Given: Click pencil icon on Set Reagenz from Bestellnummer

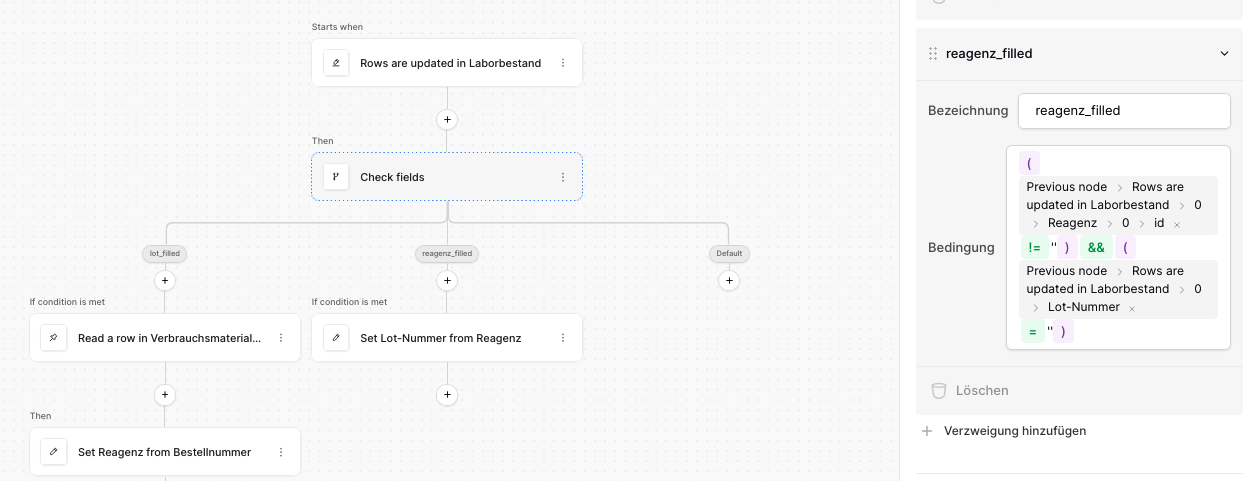Looking at the screenshot, I should pyautogui.click(x=54, y=452).
